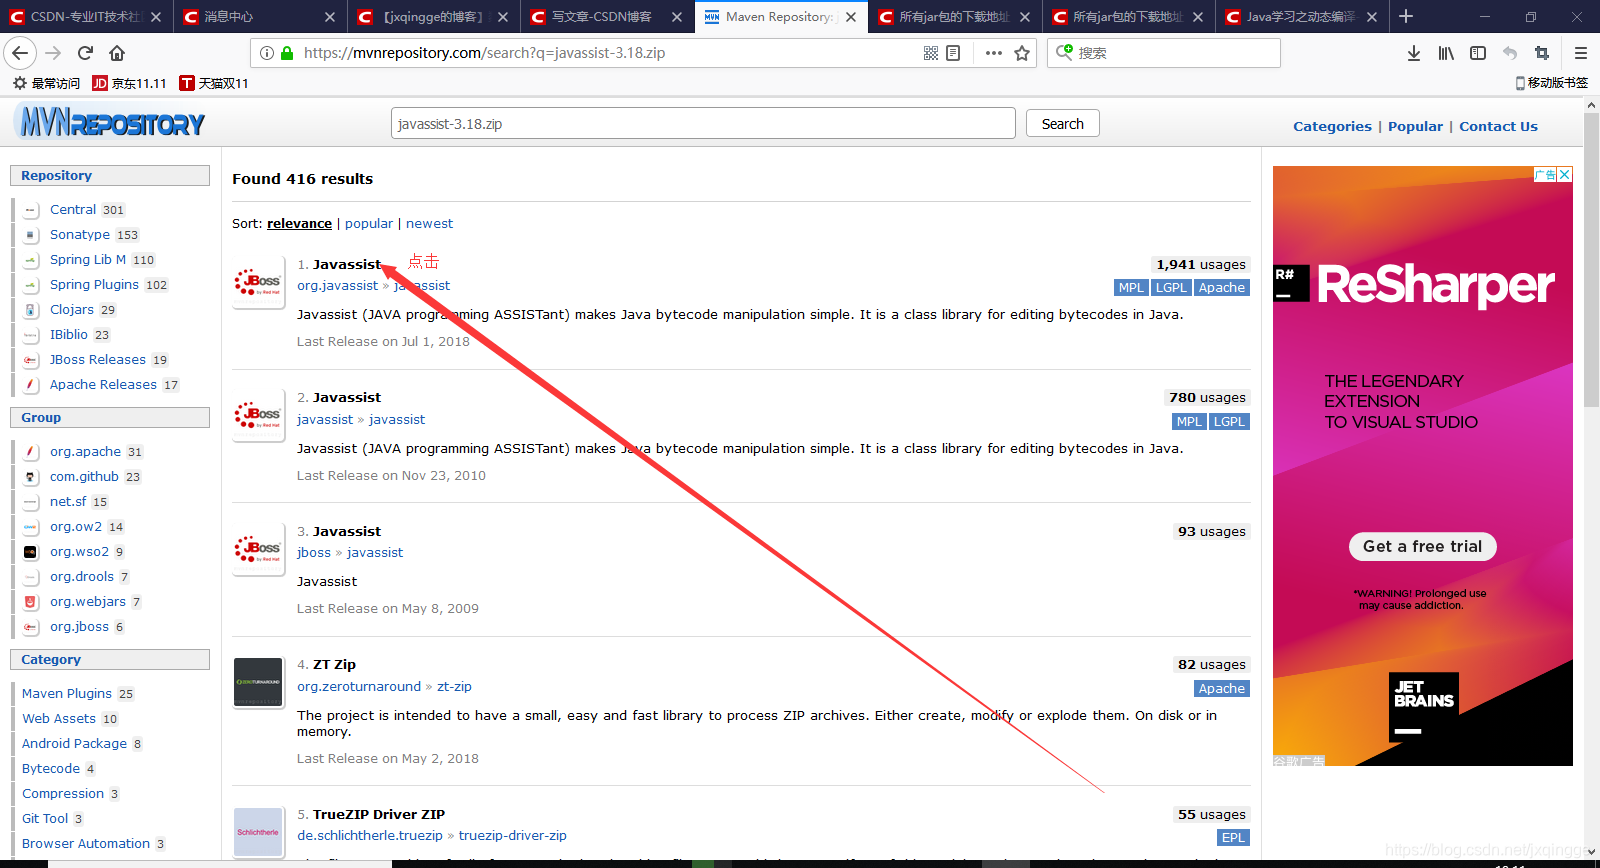The width and height of the screenshot is (1600, 868).
Task: Click the javassist-3.18.zip search field
Action: point(703,124)
